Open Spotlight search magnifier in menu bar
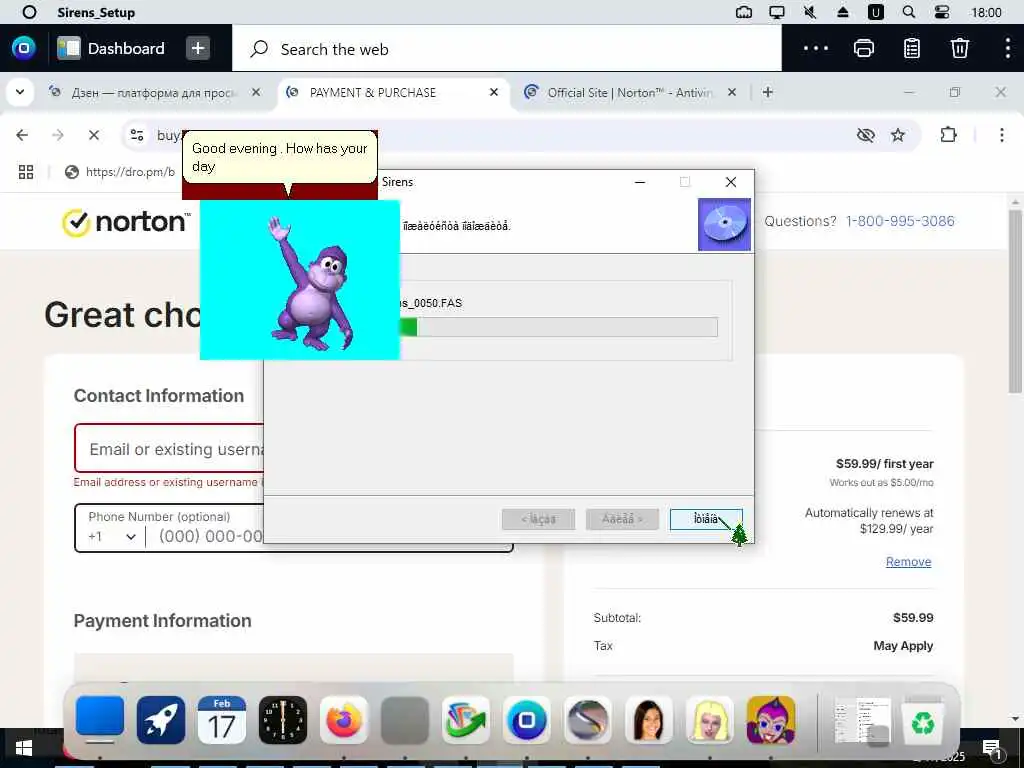The width and height of the screenshot is (1024, 768). click(x=908, y=12)
